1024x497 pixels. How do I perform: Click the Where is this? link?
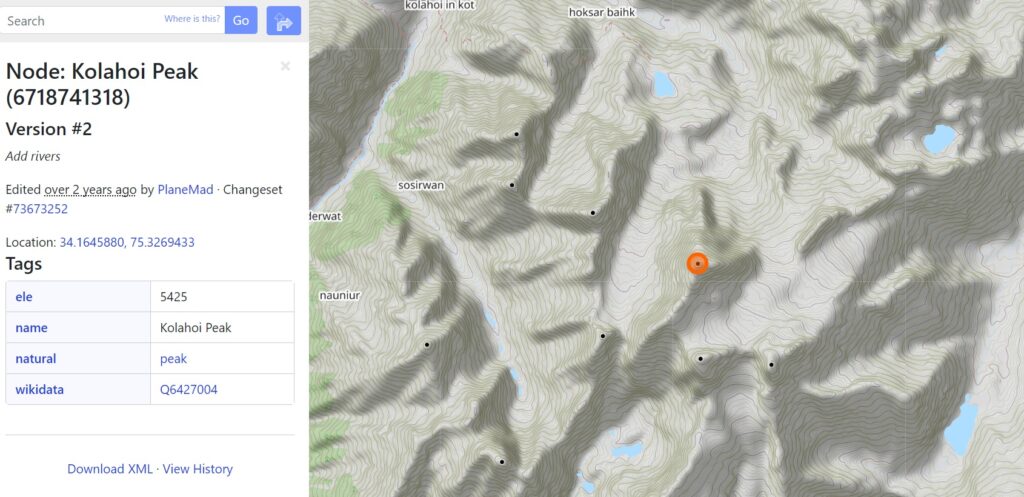tap(192, 19)
